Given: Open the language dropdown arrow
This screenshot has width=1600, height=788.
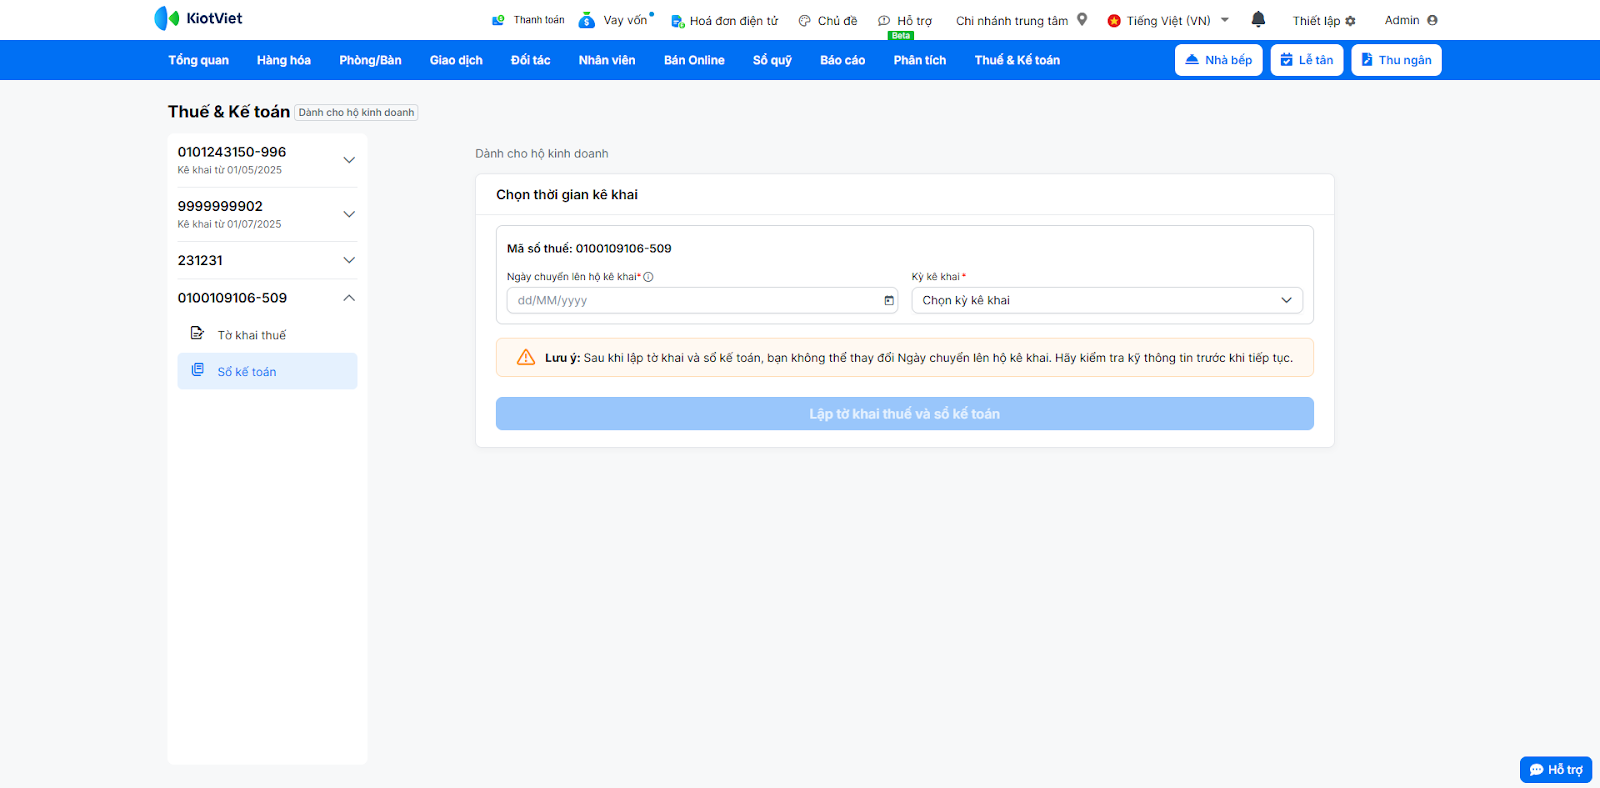Looking at the screenshot, I should [x=1225, y=20].
